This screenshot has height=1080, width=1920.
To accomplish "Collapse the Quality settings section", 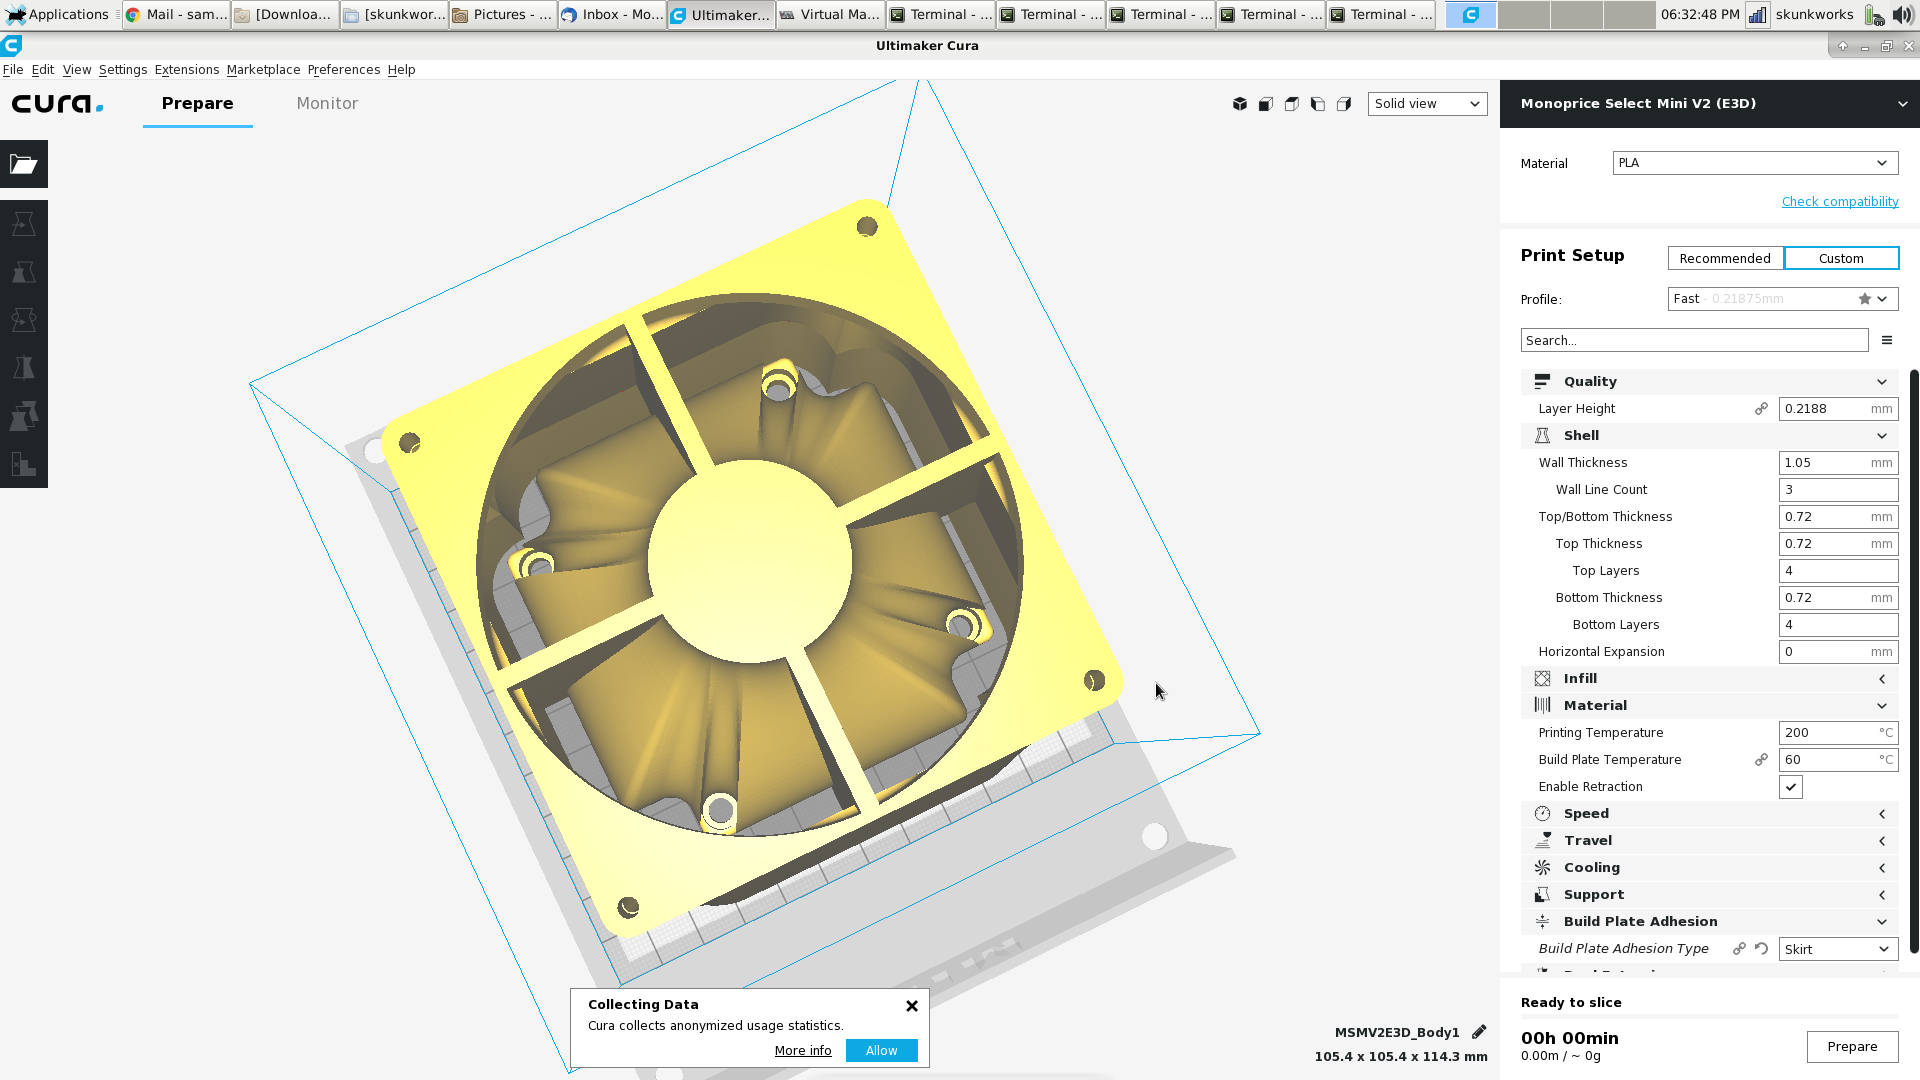I will tap(1710, 382).
